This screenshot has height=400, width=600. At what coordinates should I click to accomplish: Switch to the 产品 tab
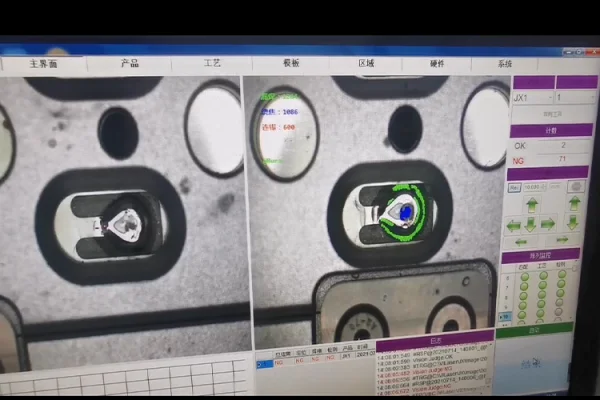[x=130, y=63]
